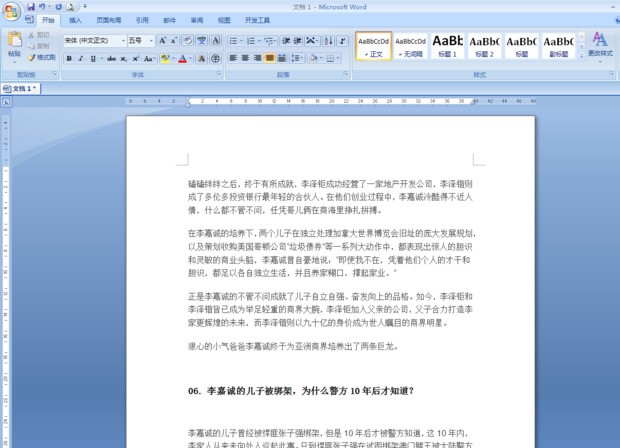Image resolution: width=620 pixels, height=448 pixels.
Task: Click the Cut (剪切) icon
Action: pyautogui.click(x=41, y=35)
